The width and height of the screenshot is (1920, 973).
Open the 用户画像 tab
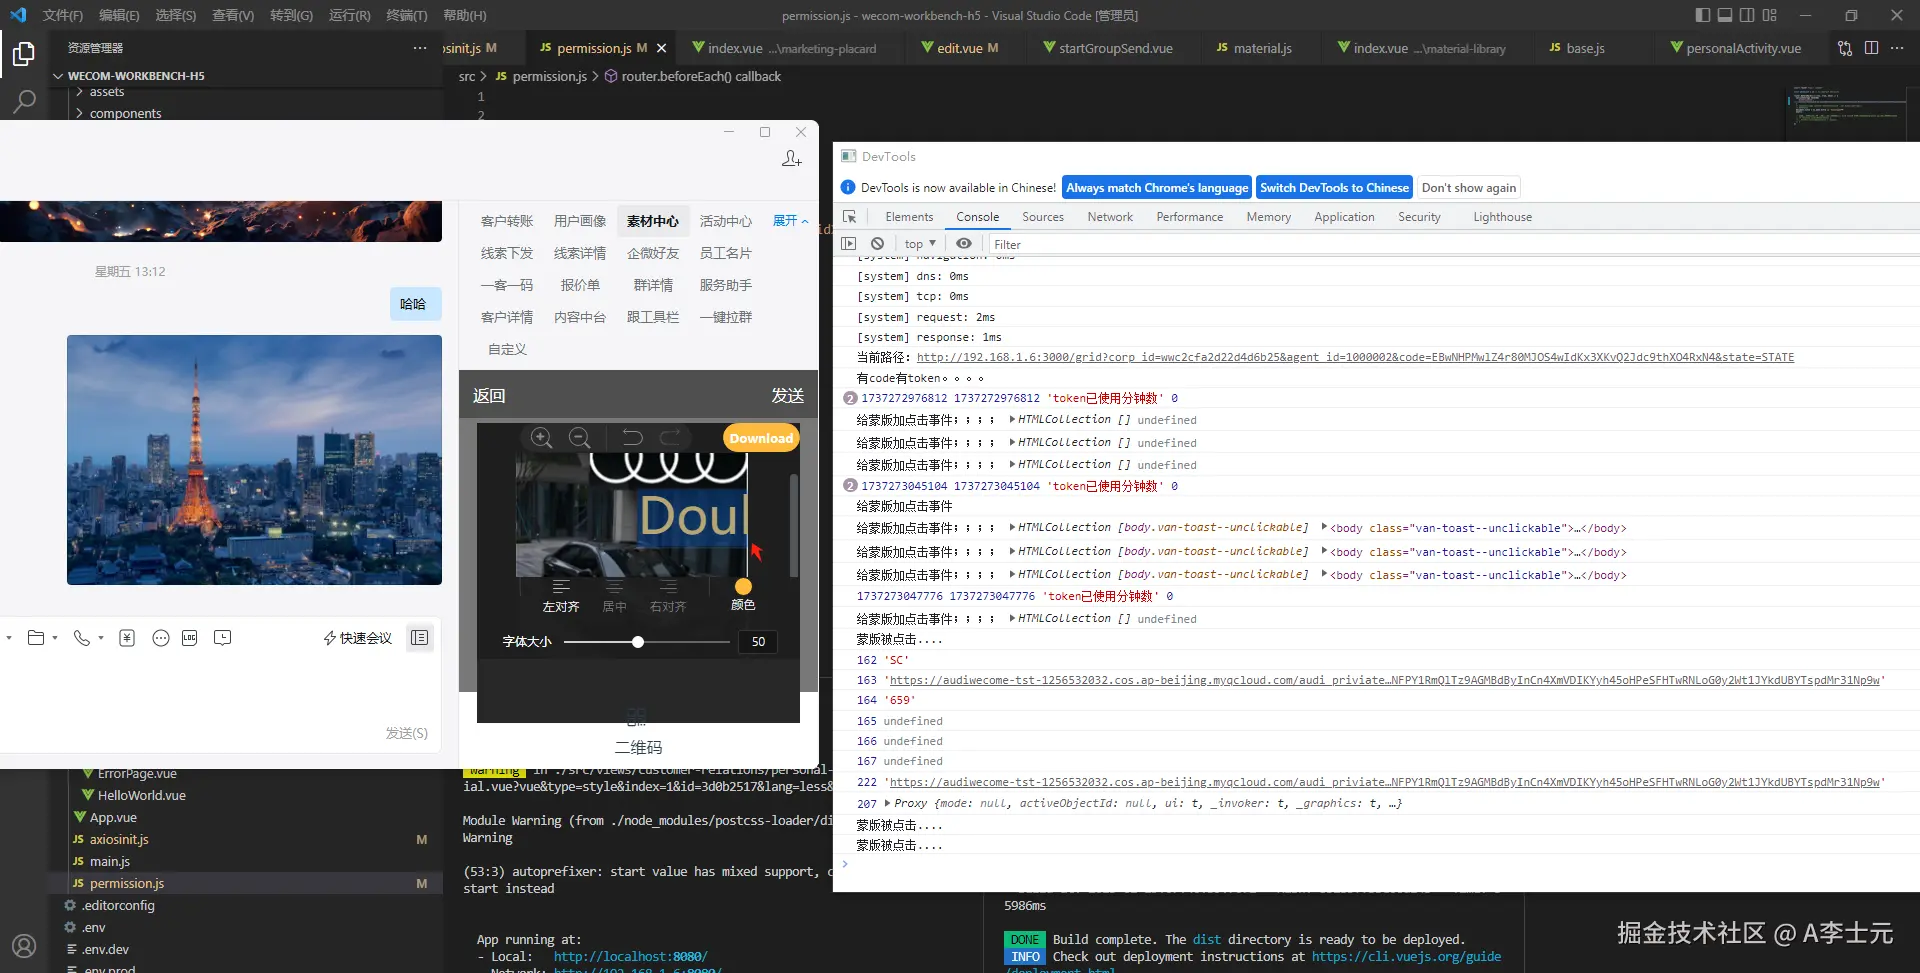click(x=580, y=221)
